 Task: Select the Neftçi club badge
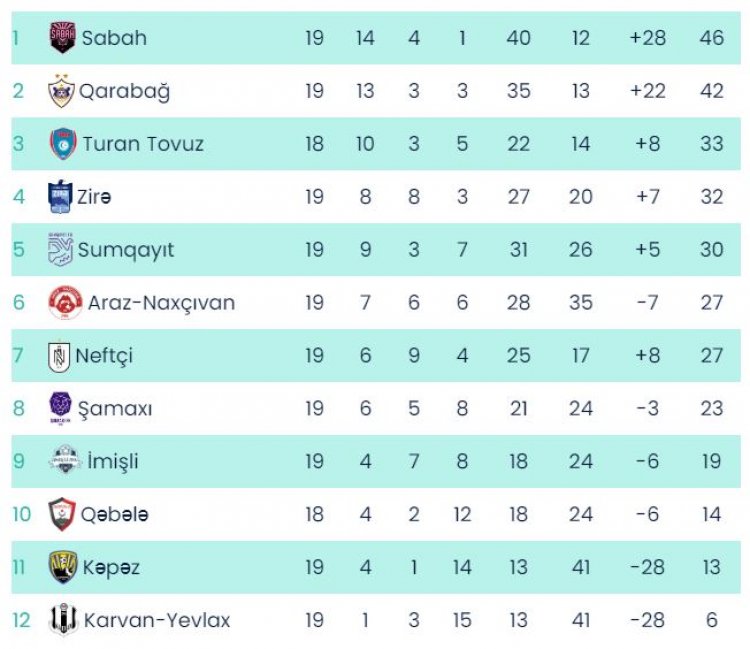60,355
